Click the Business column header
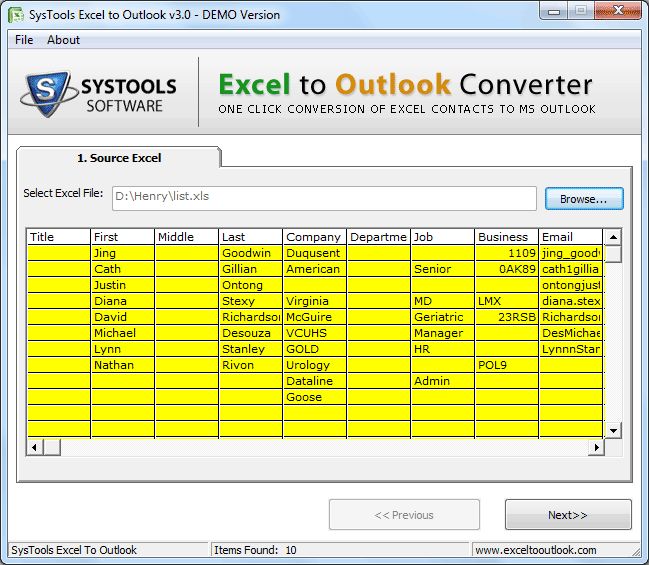The height and width of the screenshot is (565, 649). click(507, 237)
